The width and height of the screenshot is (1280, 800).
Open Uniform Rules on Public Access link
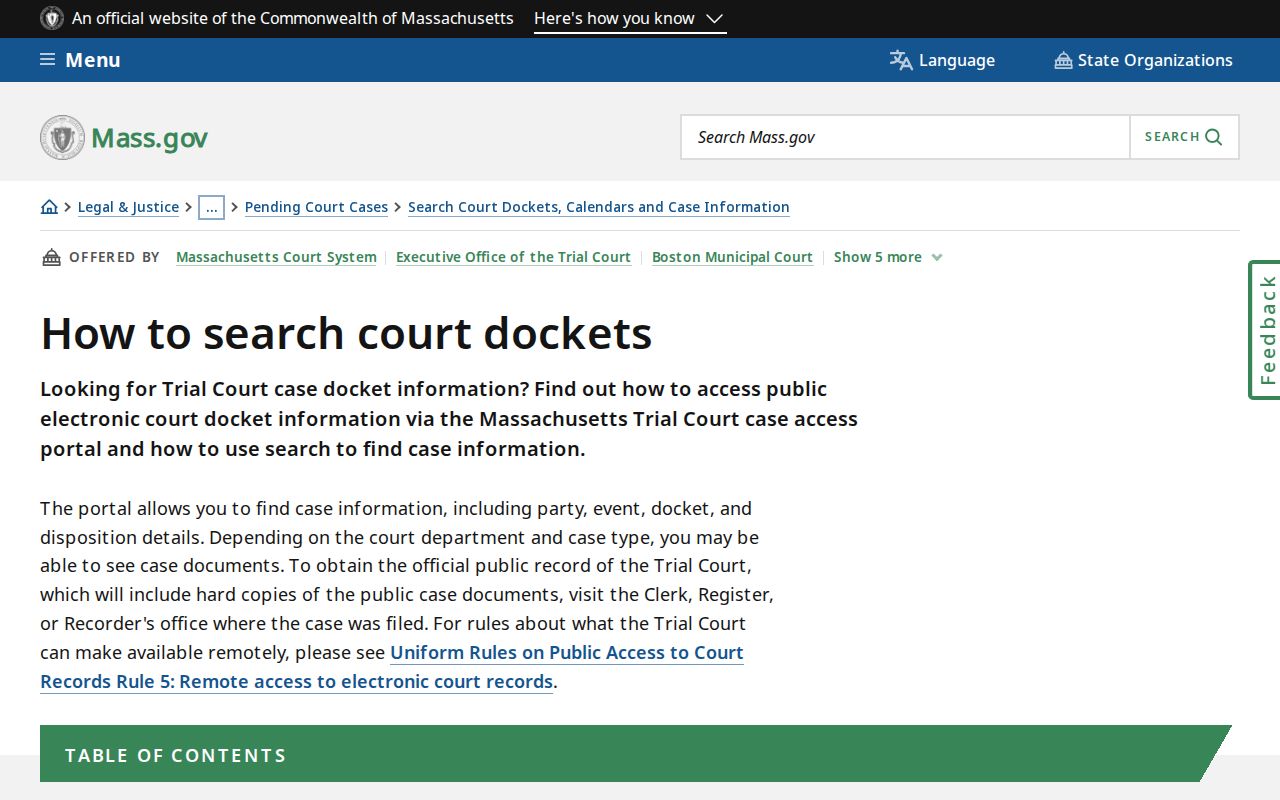tap(392, 667)
